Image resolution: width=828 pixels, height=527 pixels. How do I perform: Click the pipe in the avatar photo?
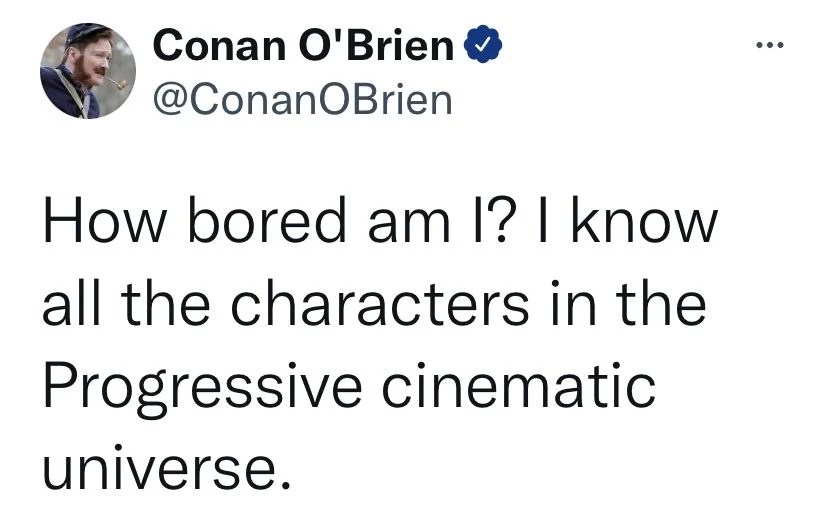(x=119, y=84)
